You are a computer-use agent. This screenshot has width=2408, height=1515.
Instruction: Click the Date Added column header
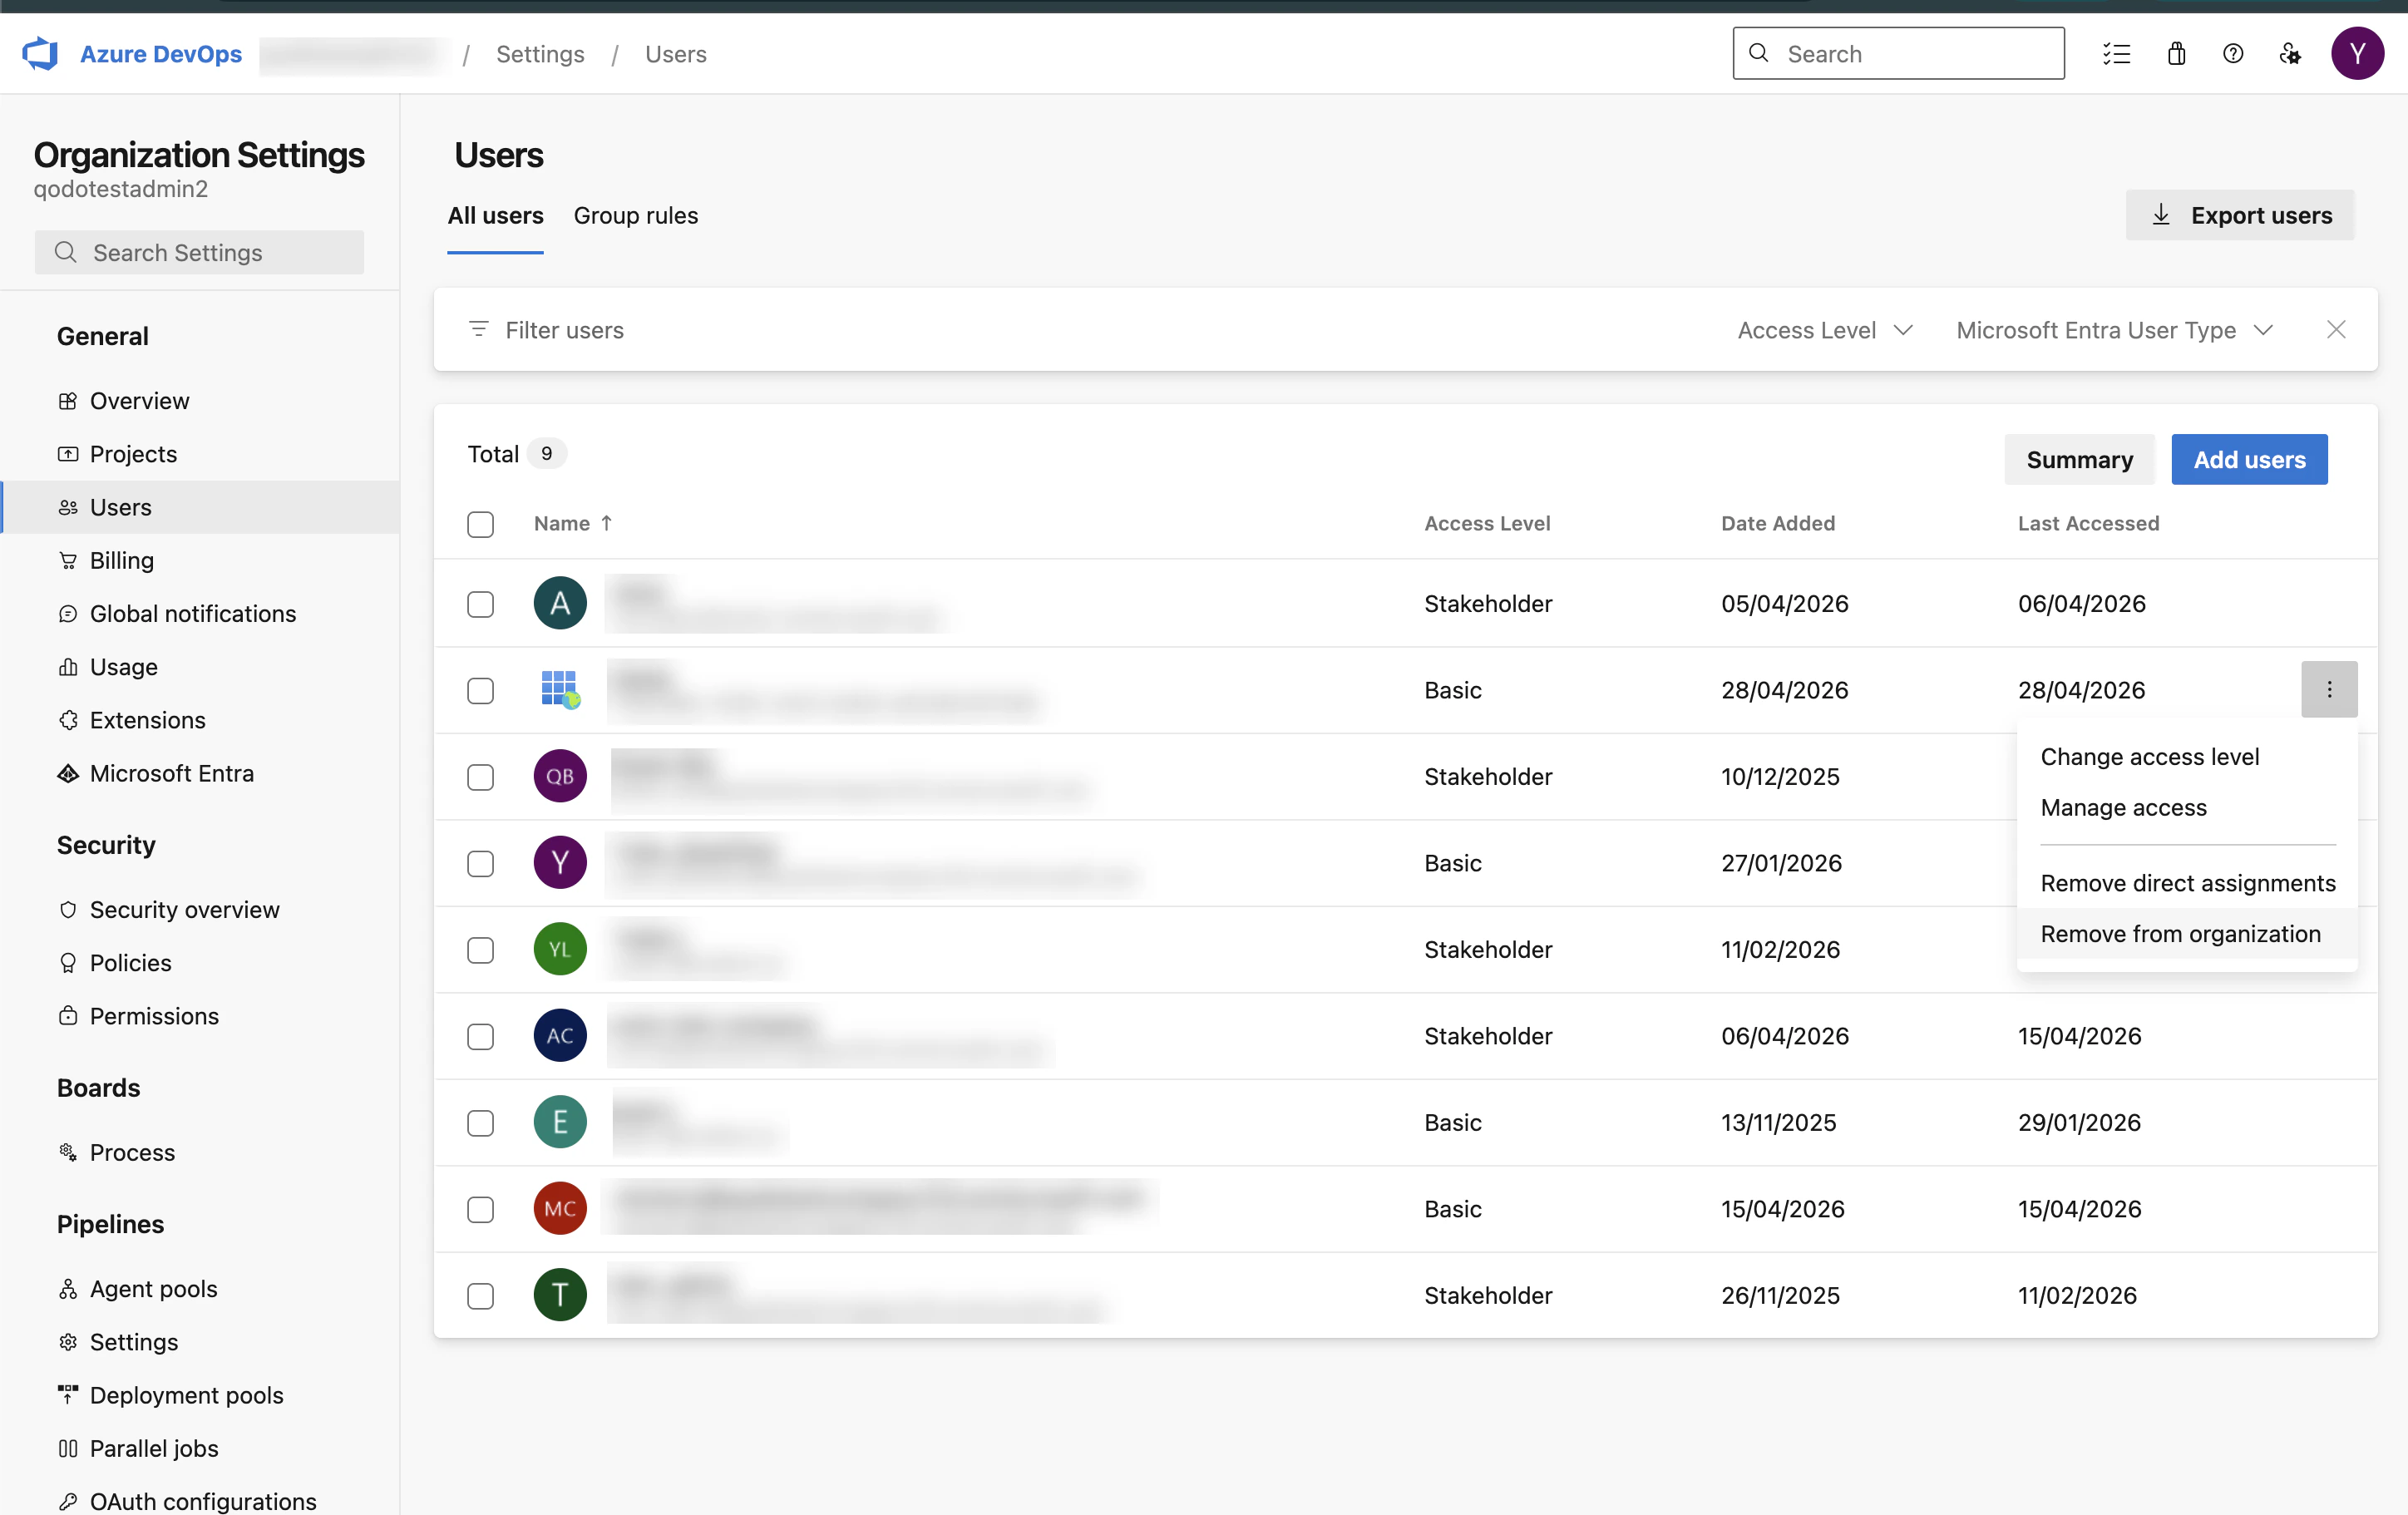coord(1777,522)
